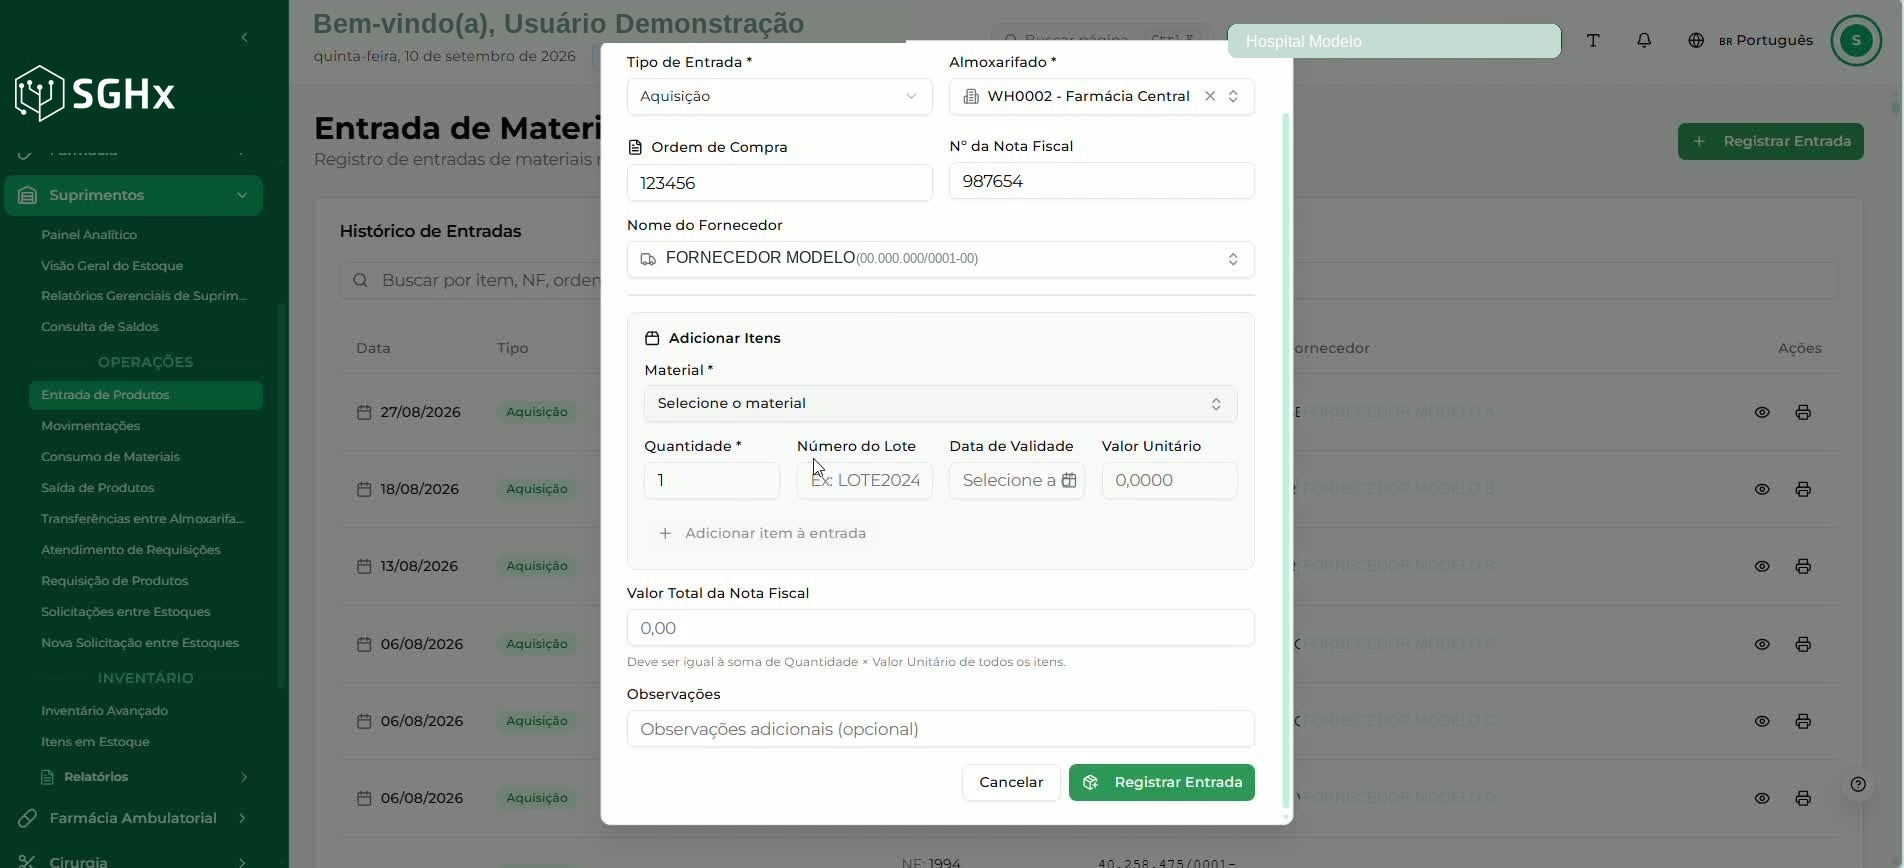1904x868 pixels.
Task: View the 27/08/2026 entry details
Action: (x=1762, y=412)
